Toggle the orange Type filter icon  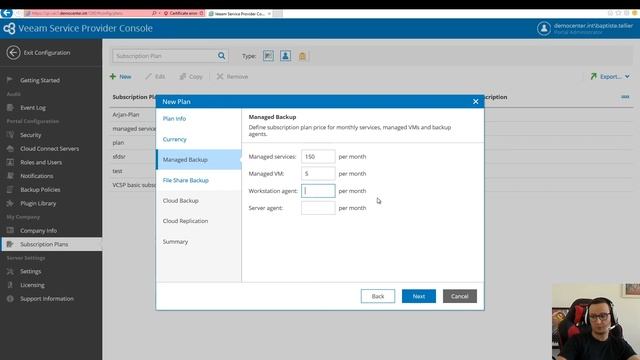point(302,56)
